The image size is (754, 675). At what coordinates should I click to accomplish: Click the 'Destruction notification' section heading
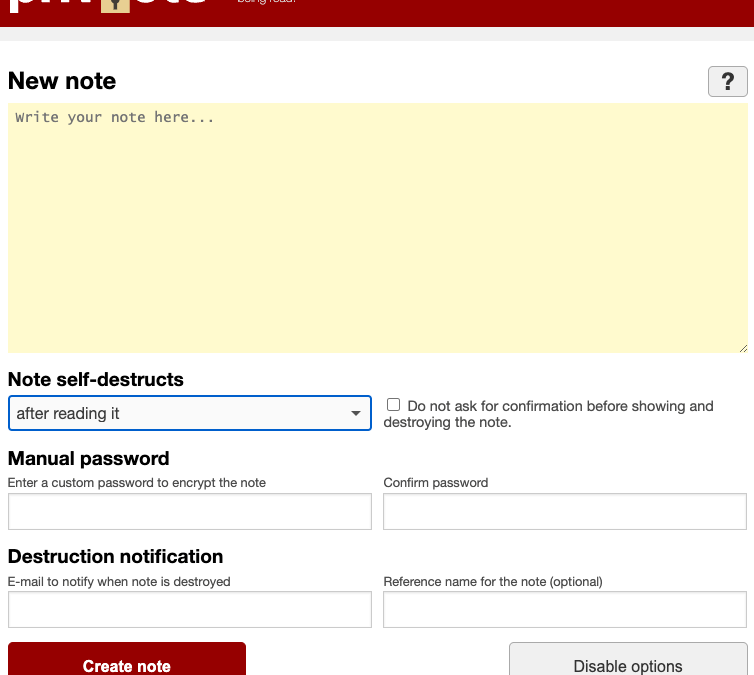tap(115, 556)
